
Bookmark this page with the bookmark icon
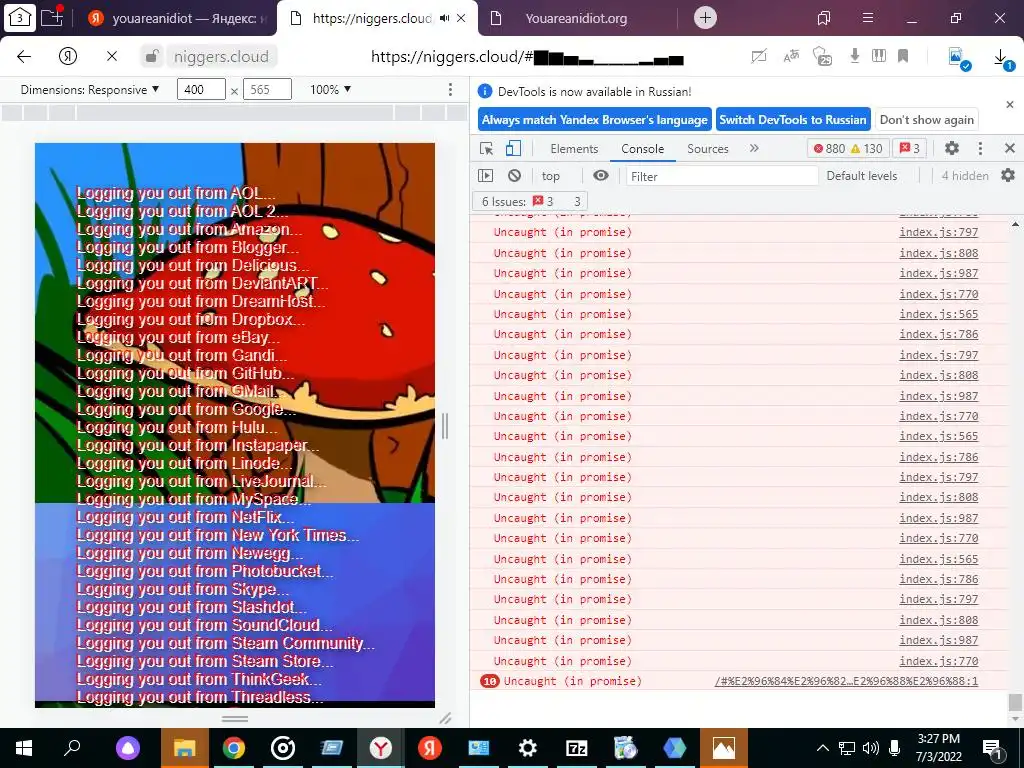click(x=903, y=56)
